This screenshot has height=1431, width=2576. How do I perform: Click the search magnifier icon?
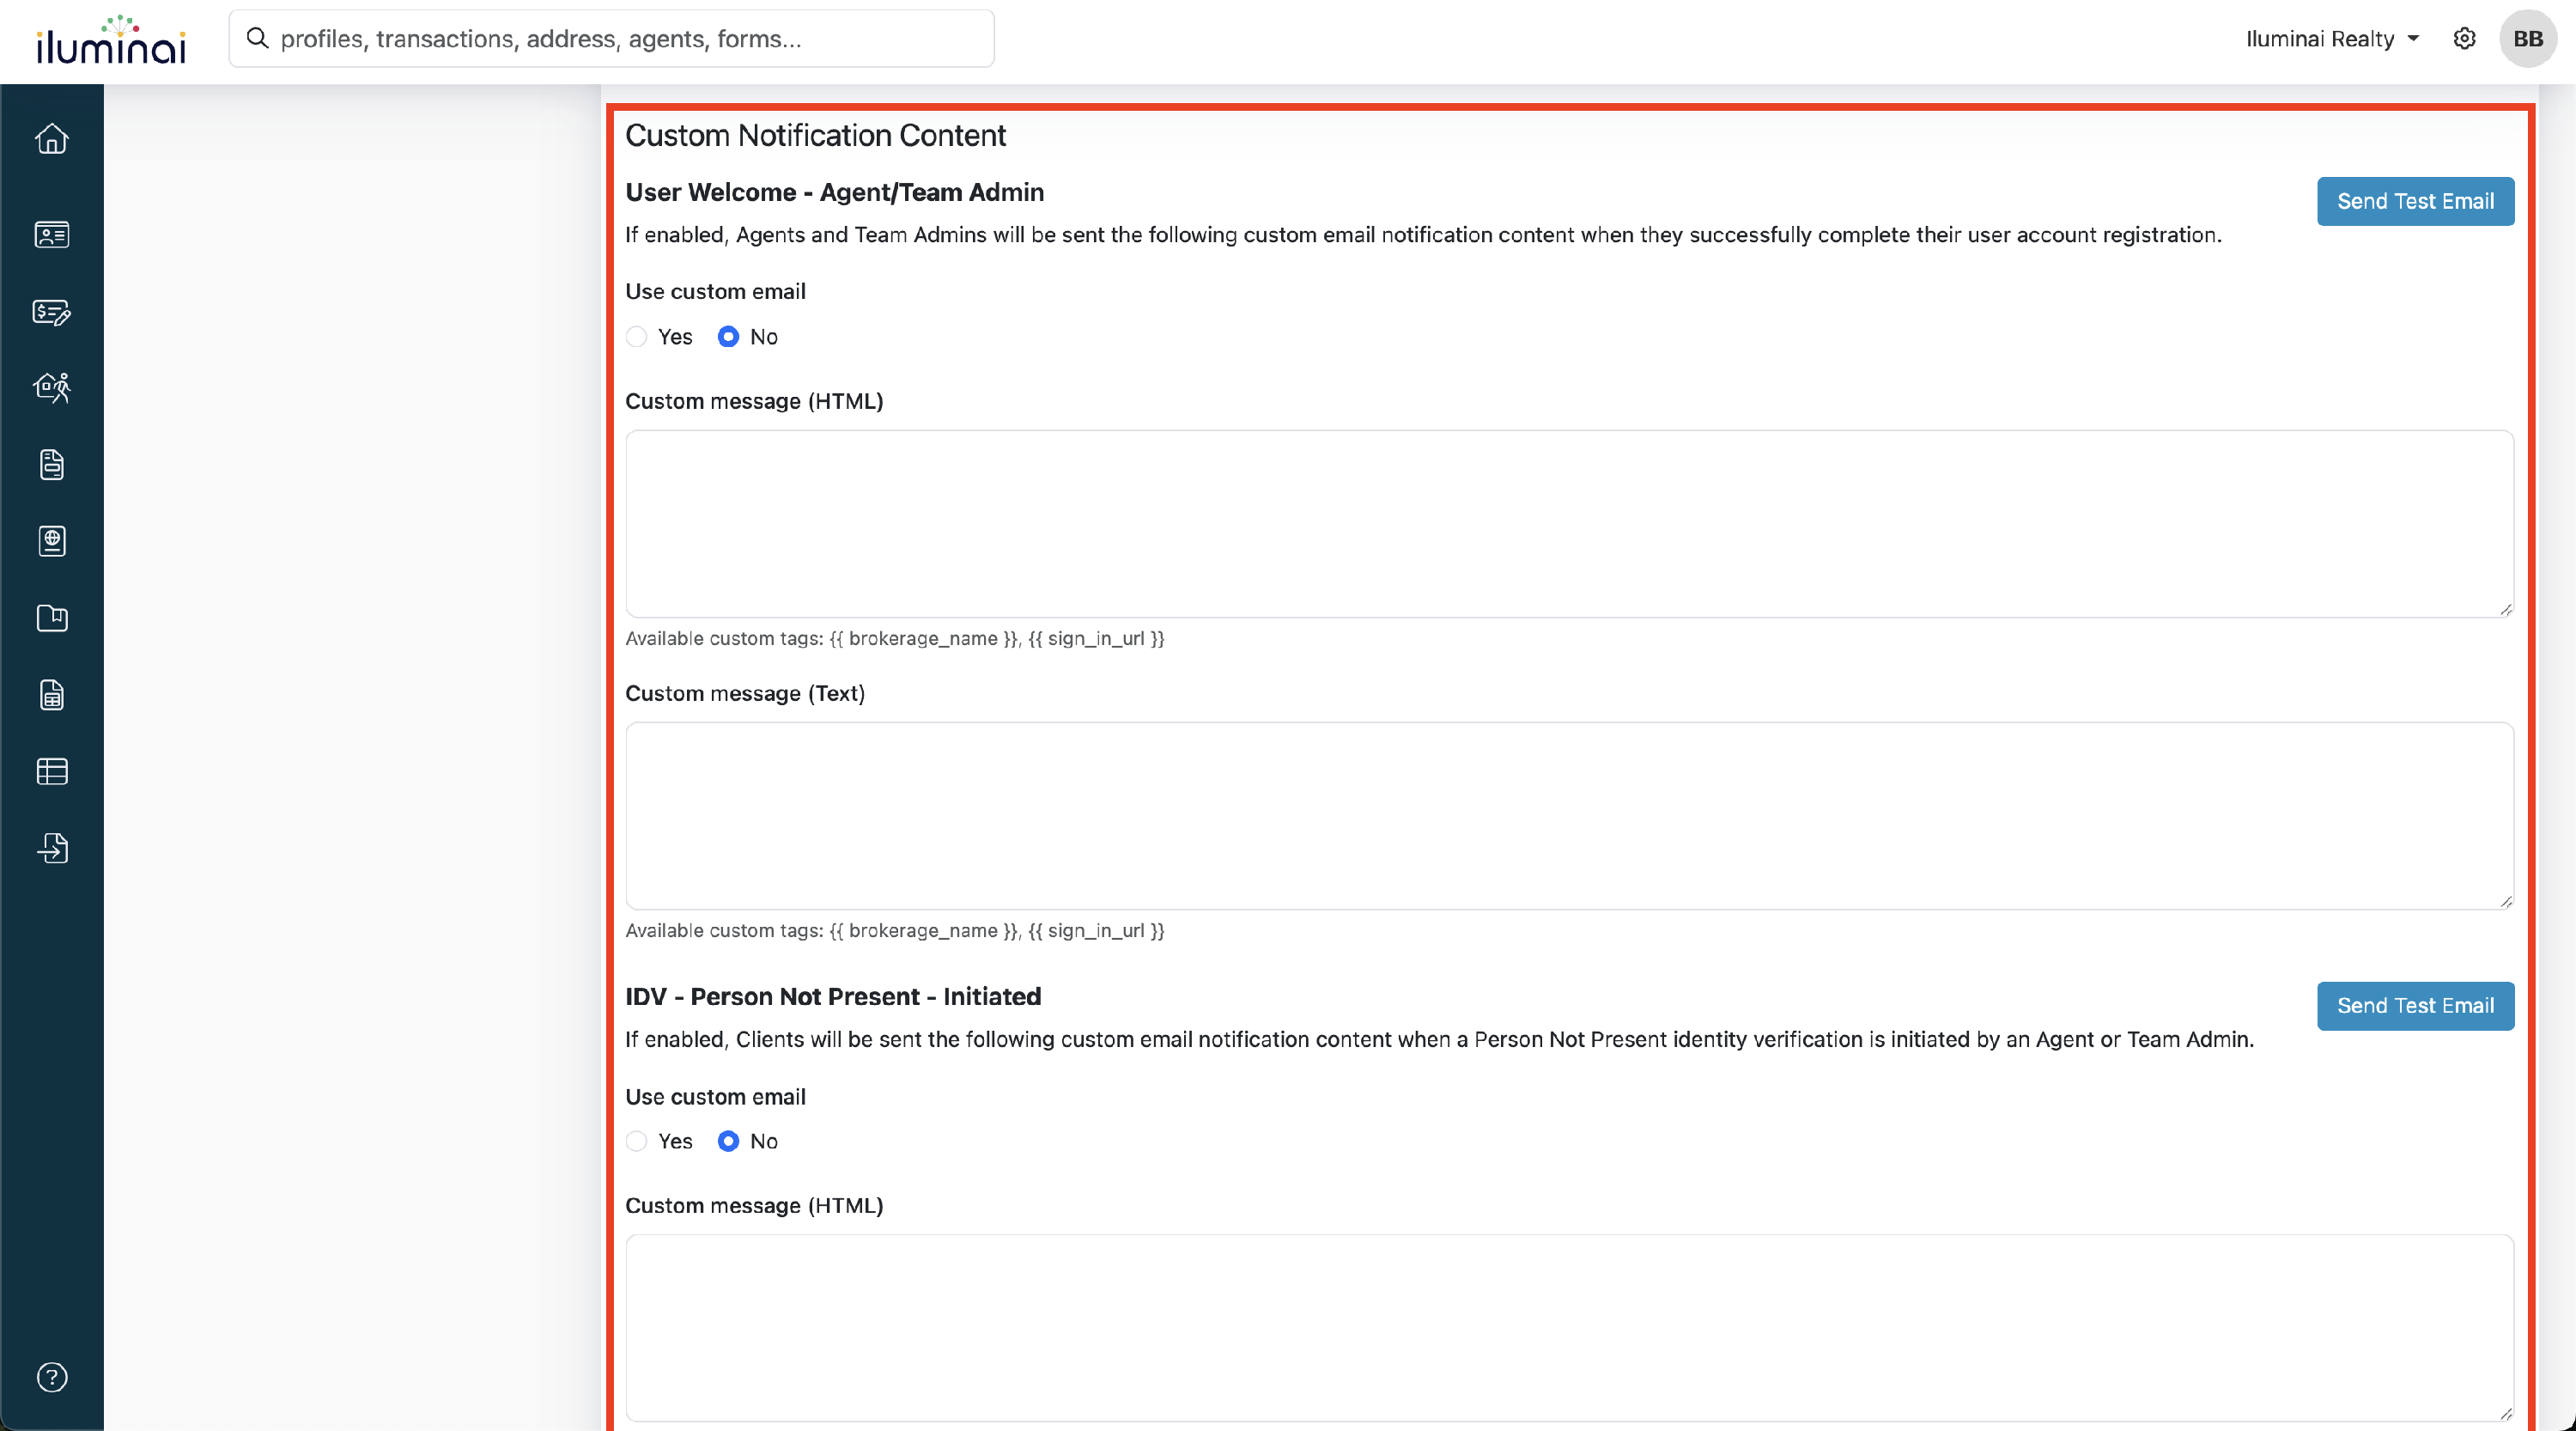257,38
